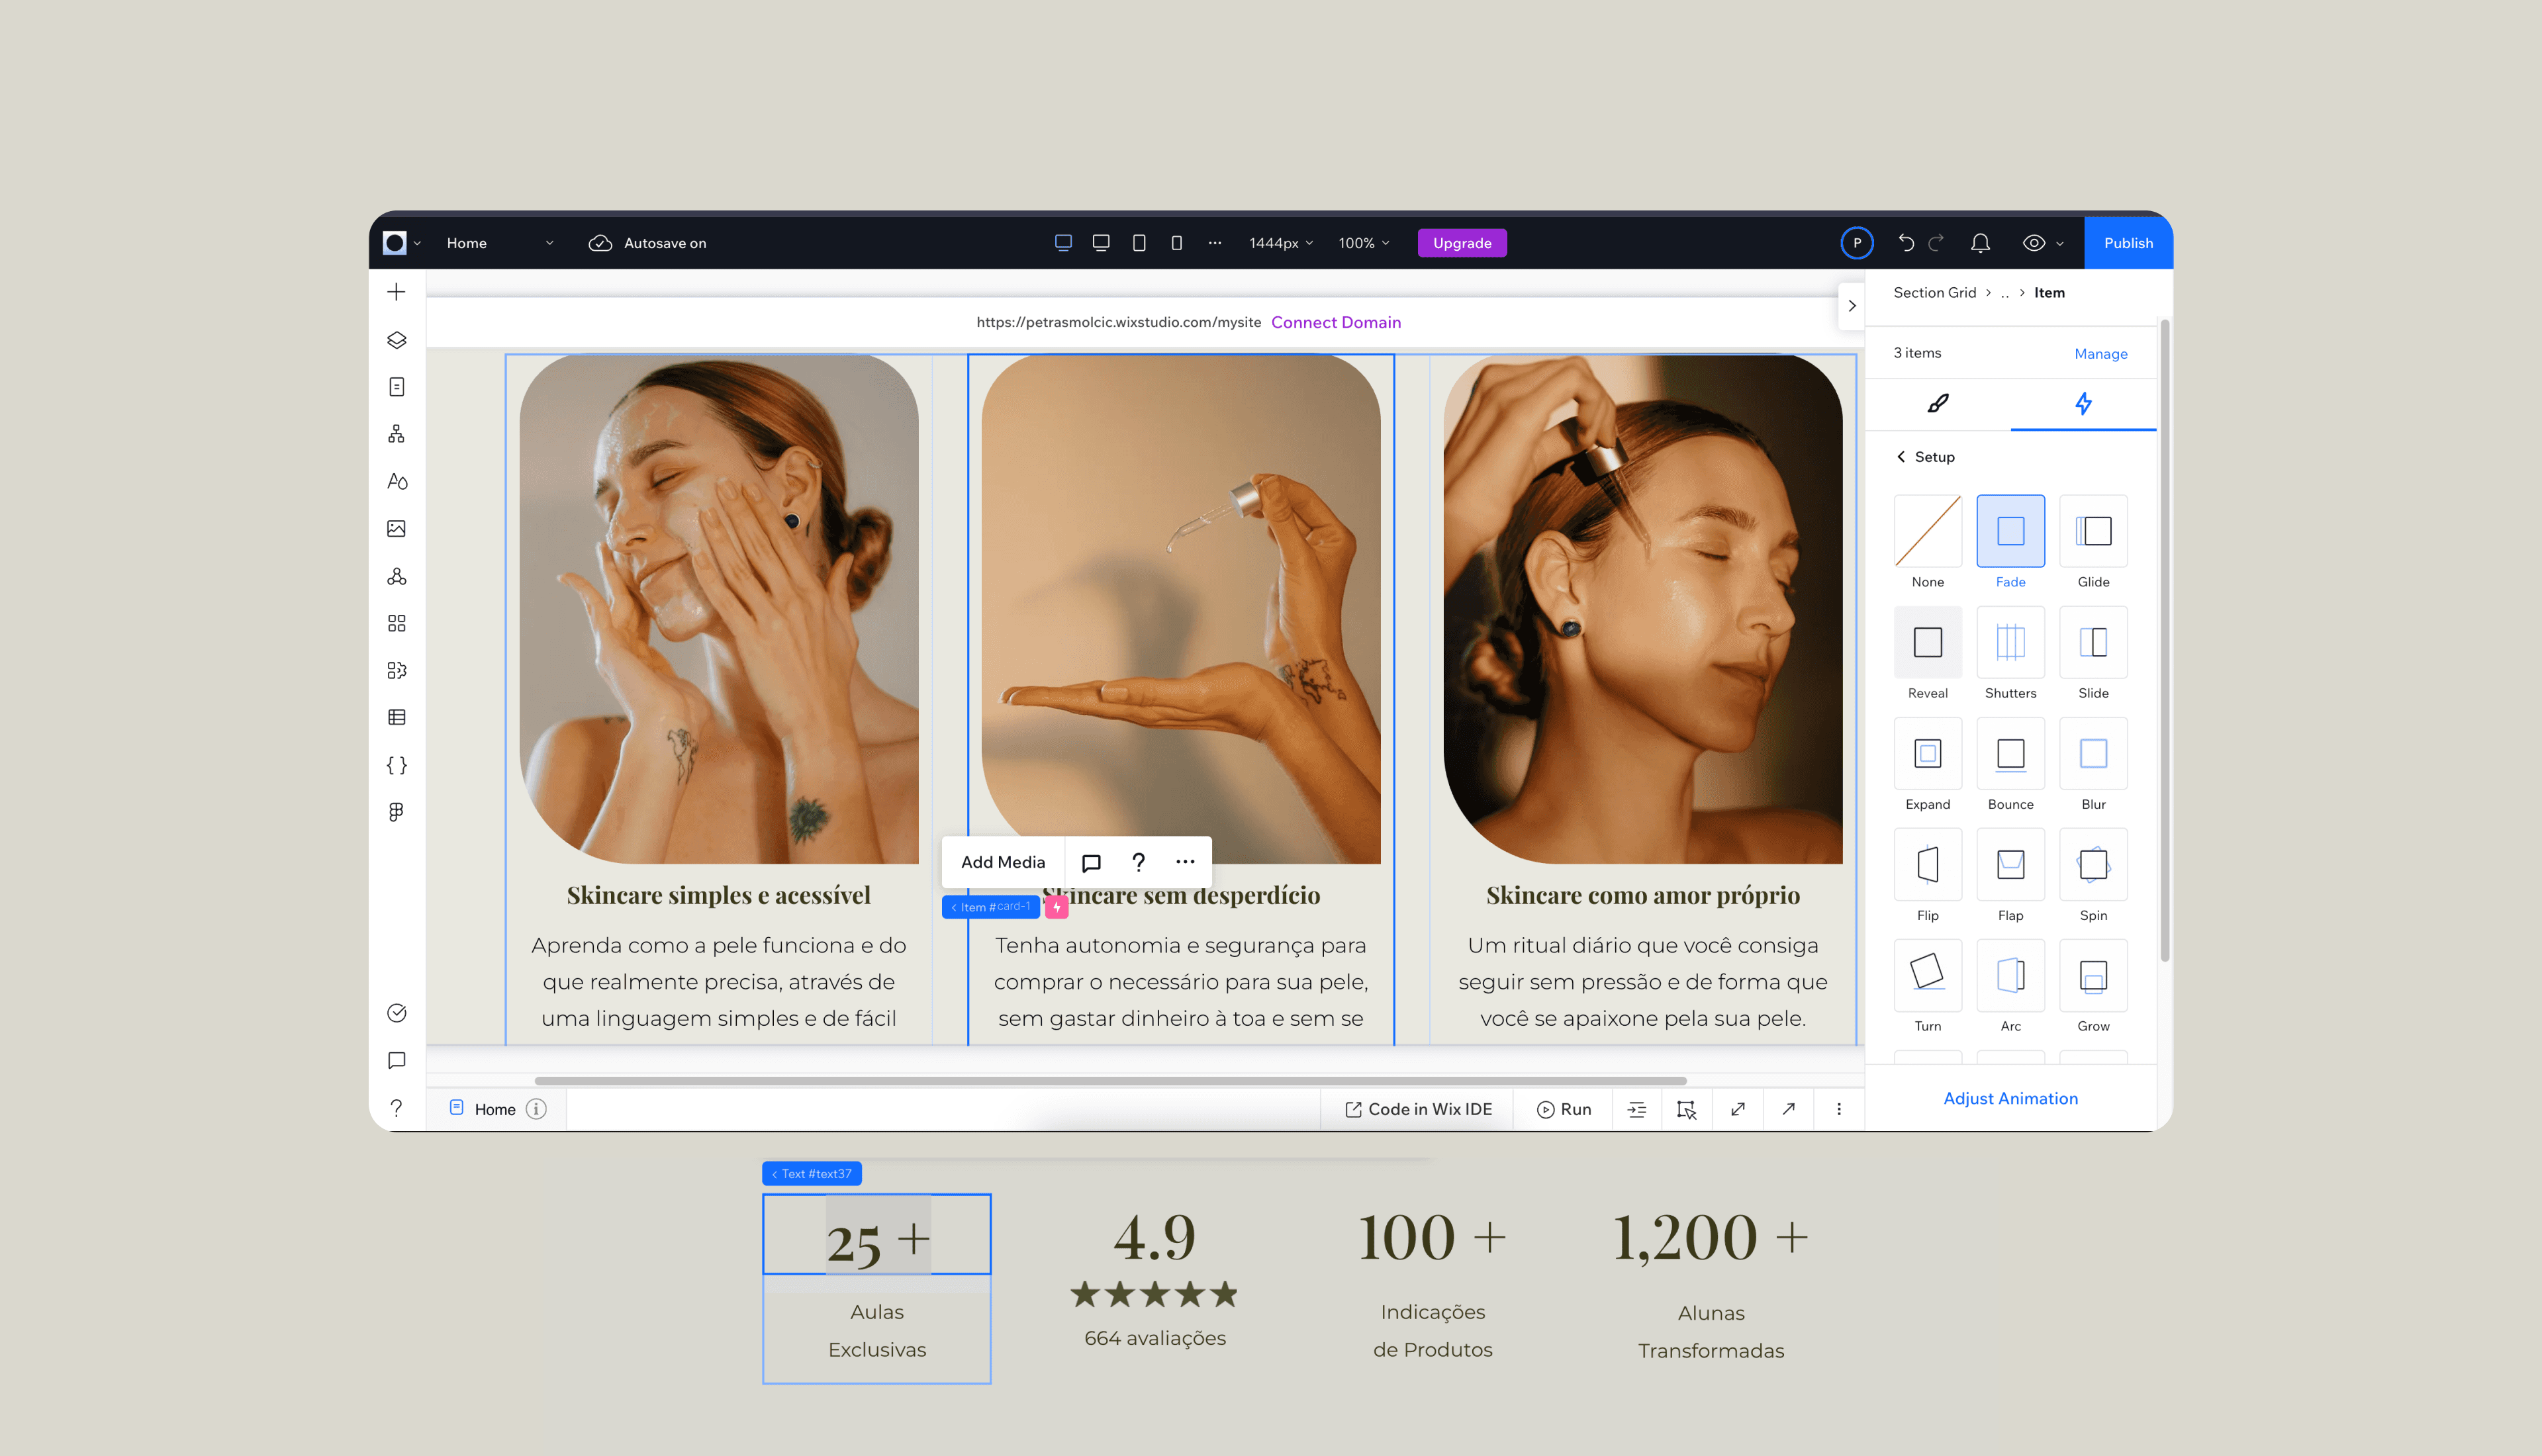Open the Home page dropdown
Image resolution: width=2542 pixels, height=1456 pixels.
[x=500, y=243]
